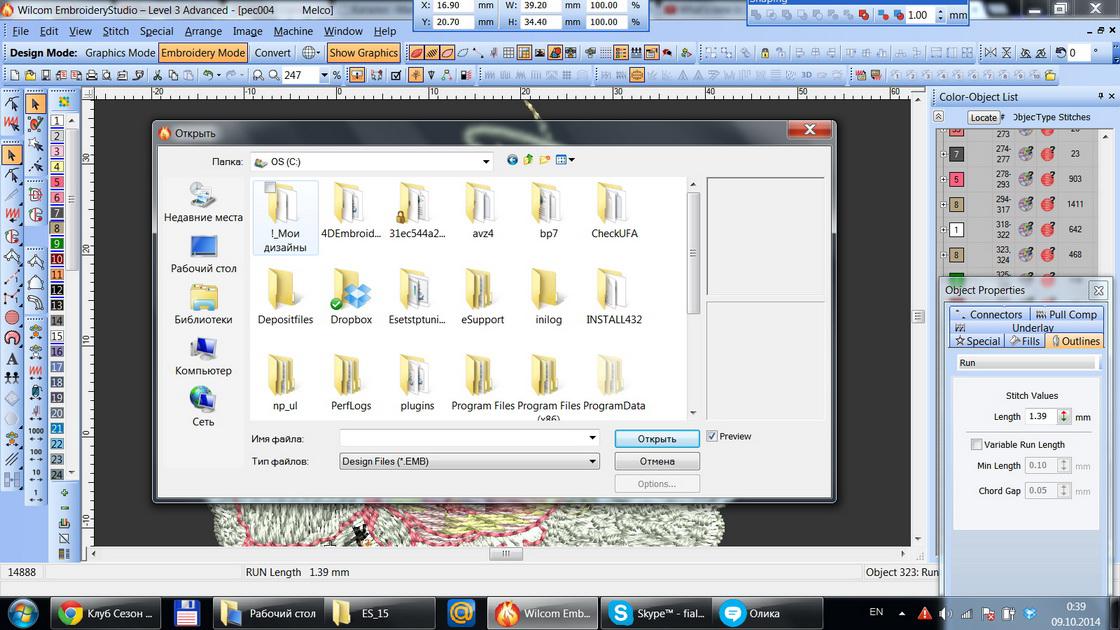
Task: Click the Skype taskbar button
Action: point(655,613)
